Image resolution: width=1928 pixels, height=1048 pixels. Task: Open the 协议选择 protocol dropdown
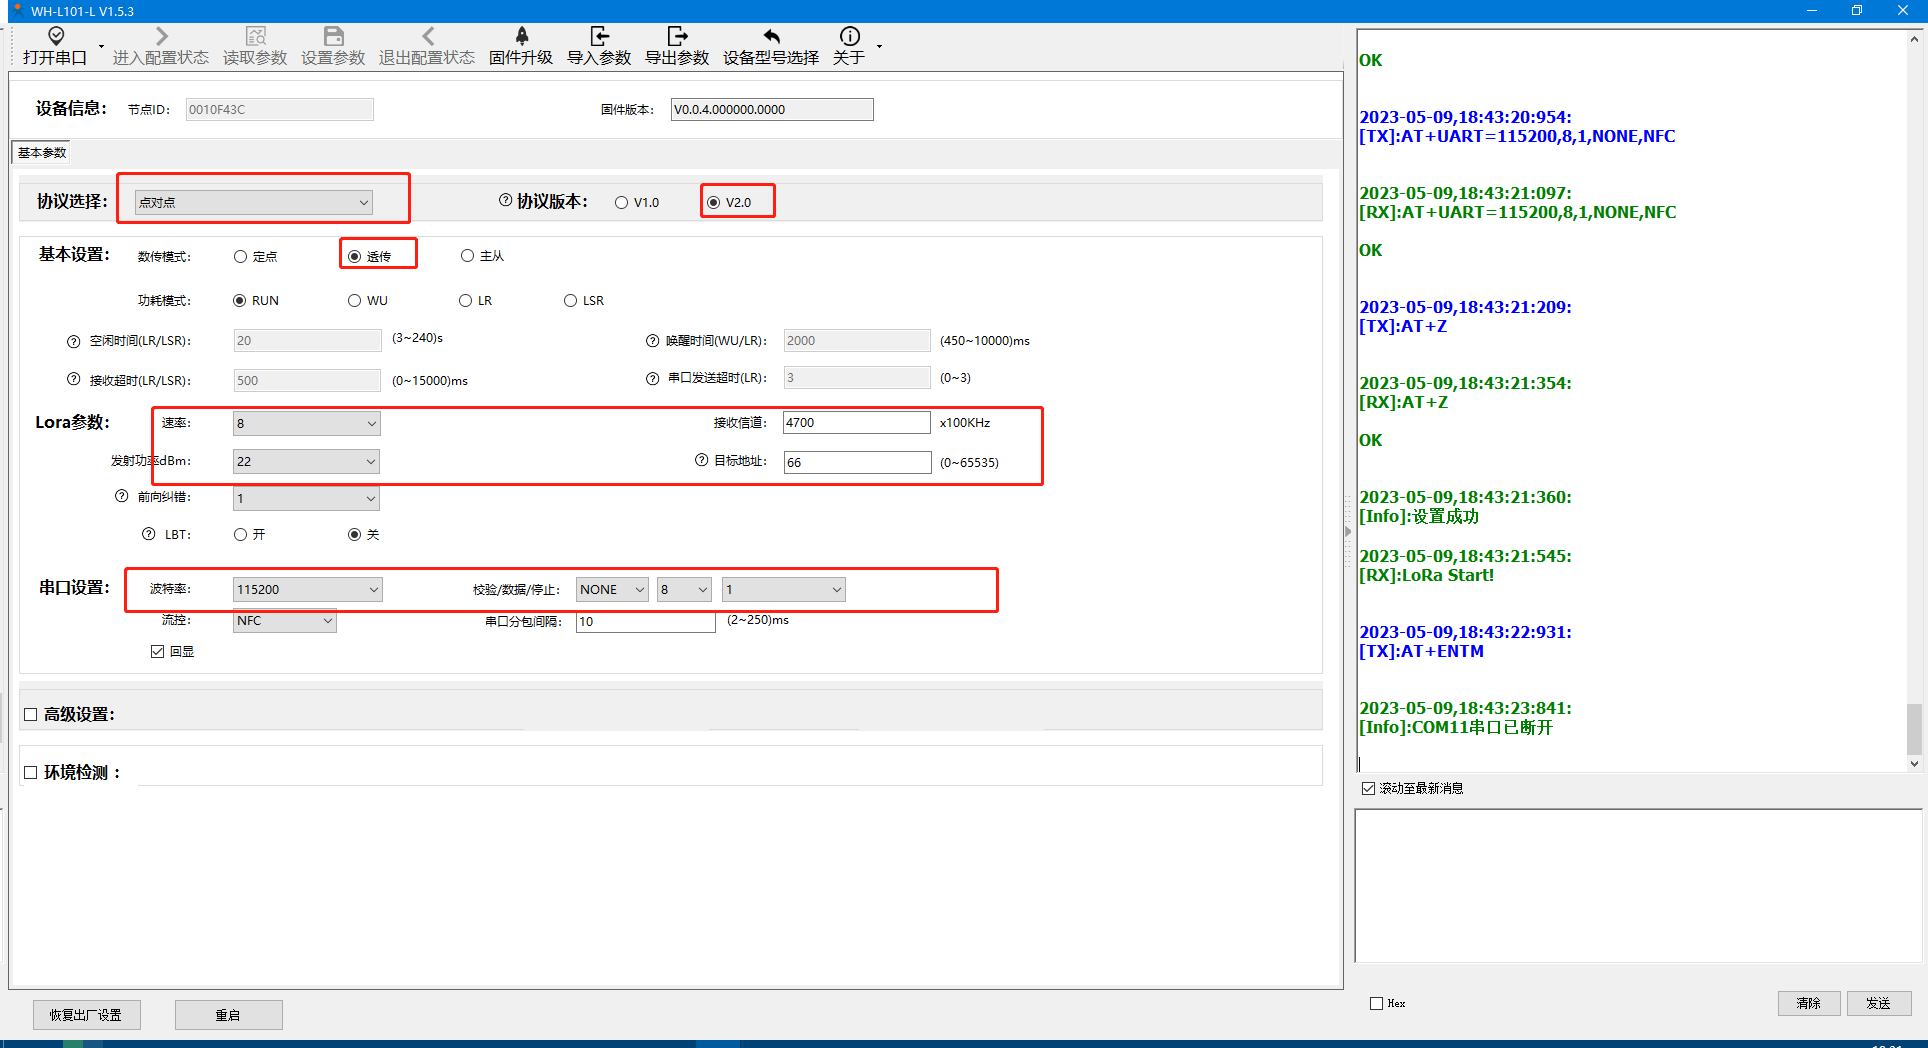[x=253, y=203]
